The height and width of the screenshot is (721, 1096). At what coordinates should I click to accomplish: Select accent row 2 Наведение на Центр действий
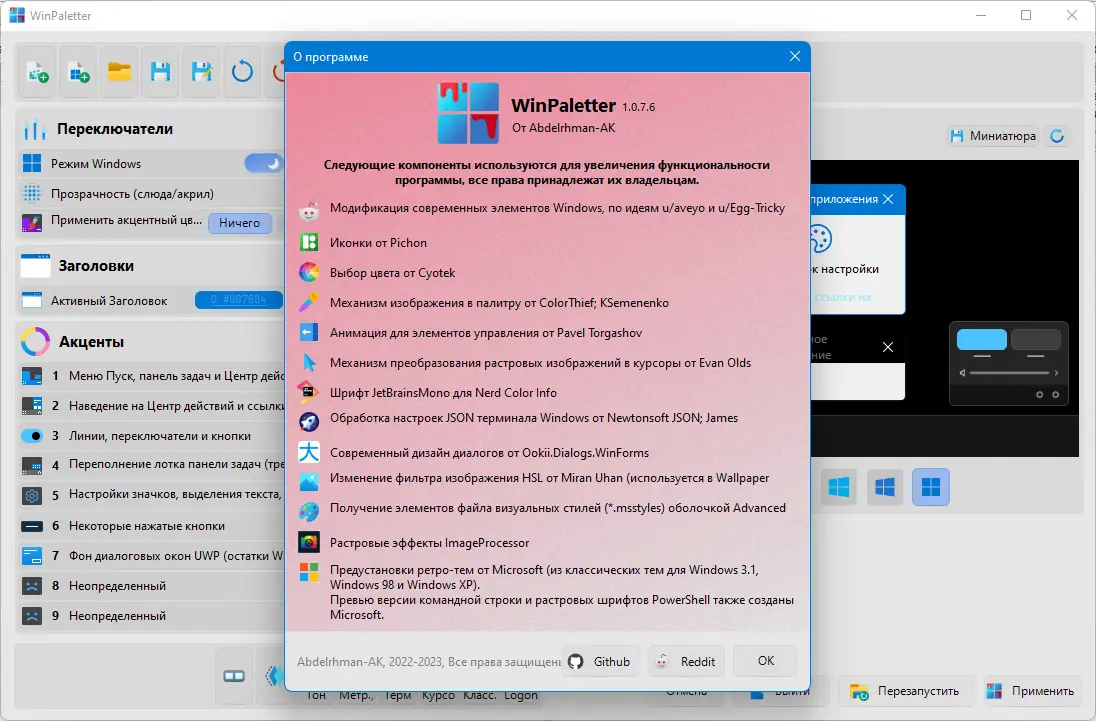[151, 406]
